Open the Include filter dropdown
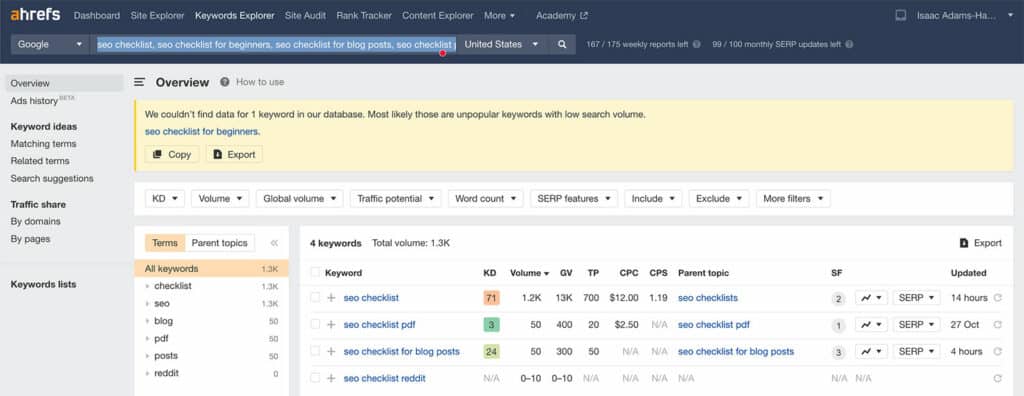 click(x=653, y=199)
